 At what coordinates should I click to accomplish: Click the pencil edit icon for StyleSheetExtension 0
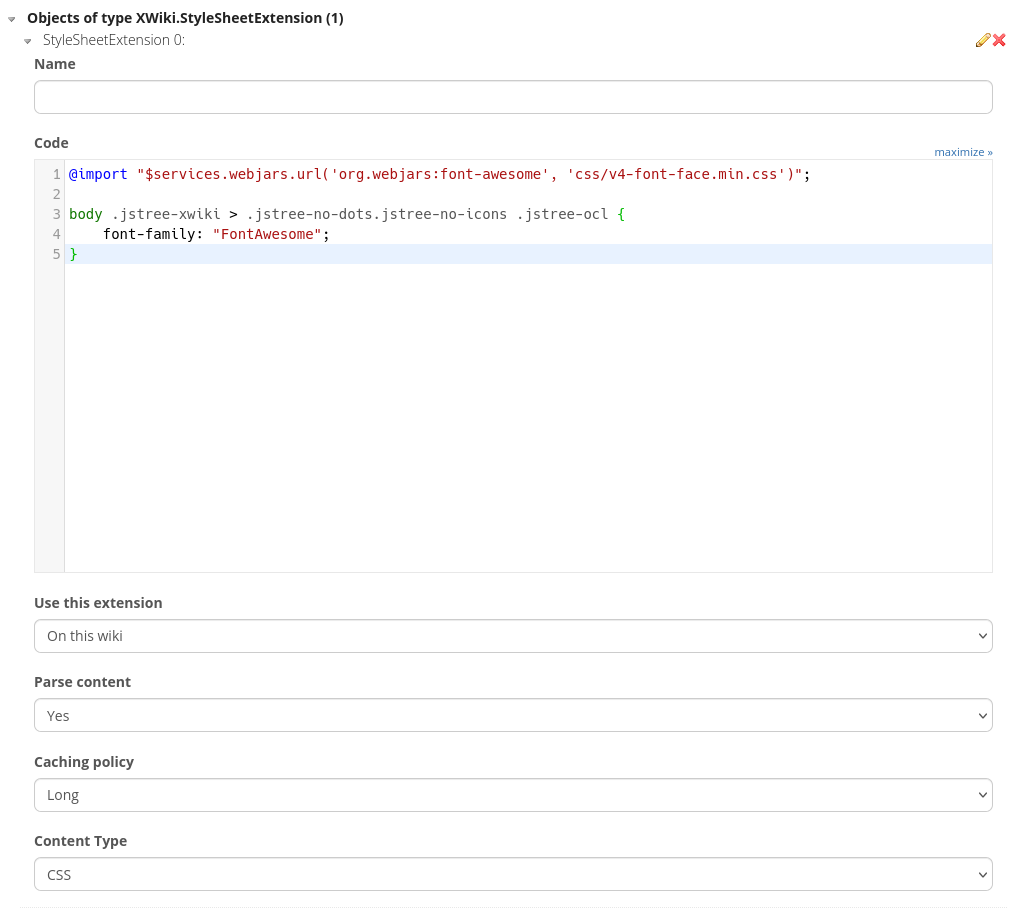(x=982, y=40)
